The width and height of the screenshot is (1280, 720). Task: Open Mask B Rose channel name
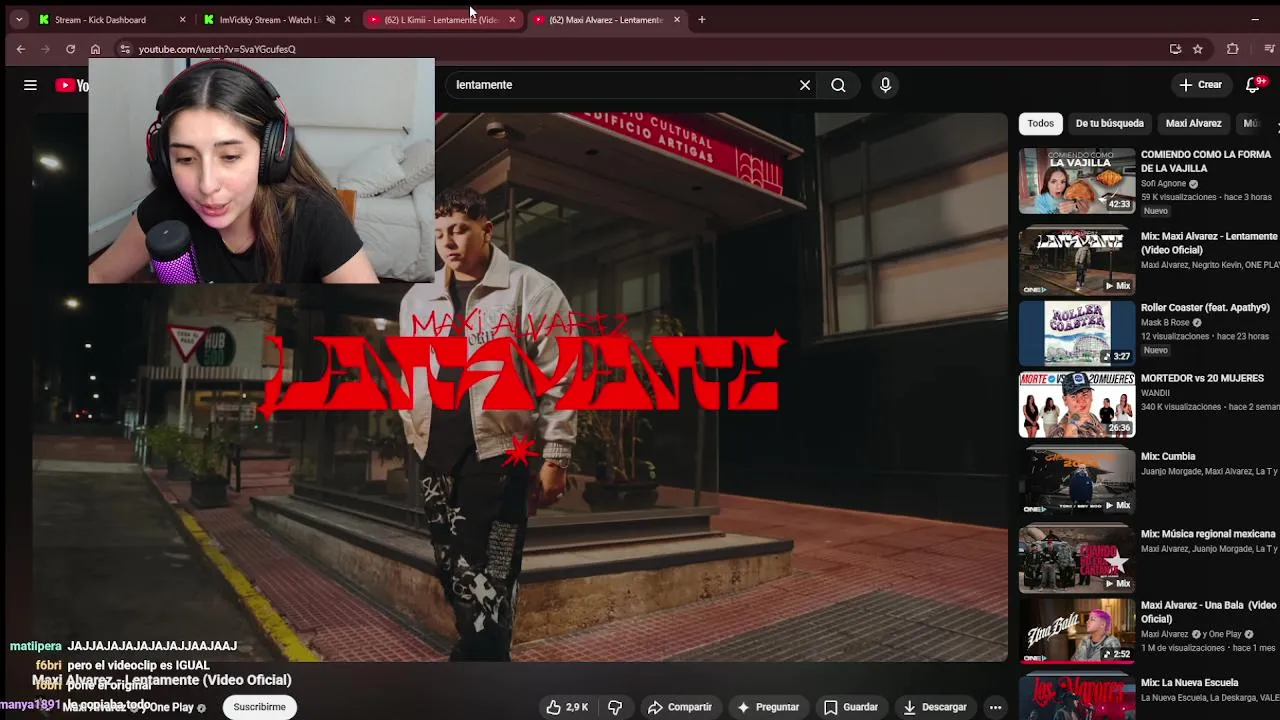click(1165, 323)
